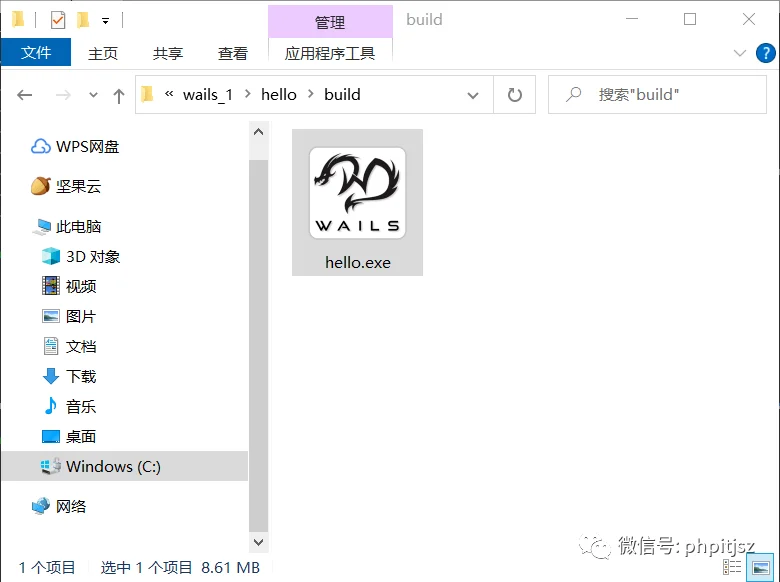Click the 搜索"build" search box

tap(657, 95)
